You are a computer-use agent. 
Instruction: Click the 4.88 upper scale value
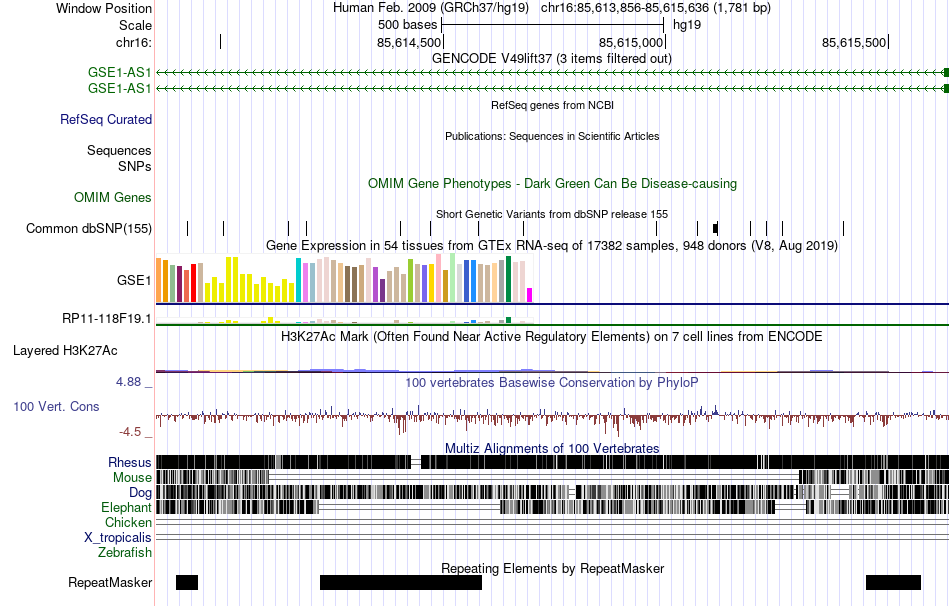coord(128,382)
